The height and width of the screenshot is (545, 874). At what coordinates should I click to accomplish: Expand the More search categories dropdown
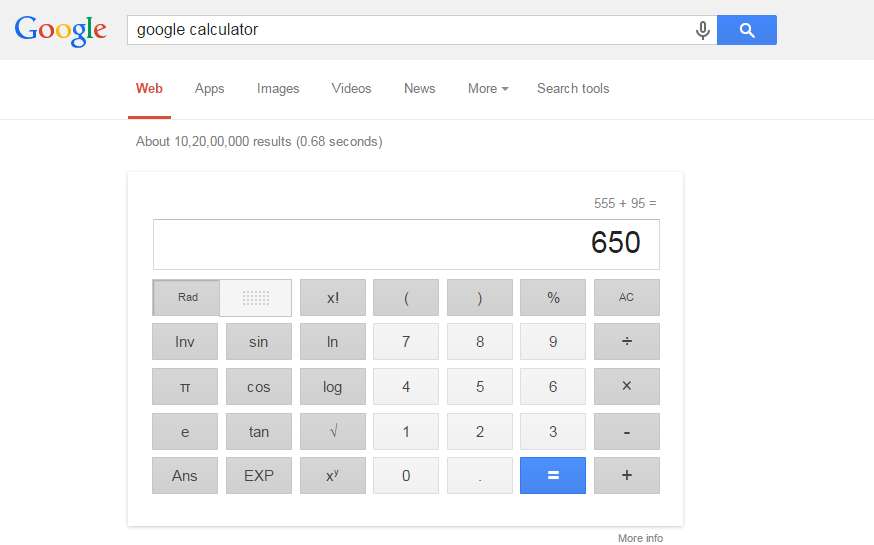(488, 88)
